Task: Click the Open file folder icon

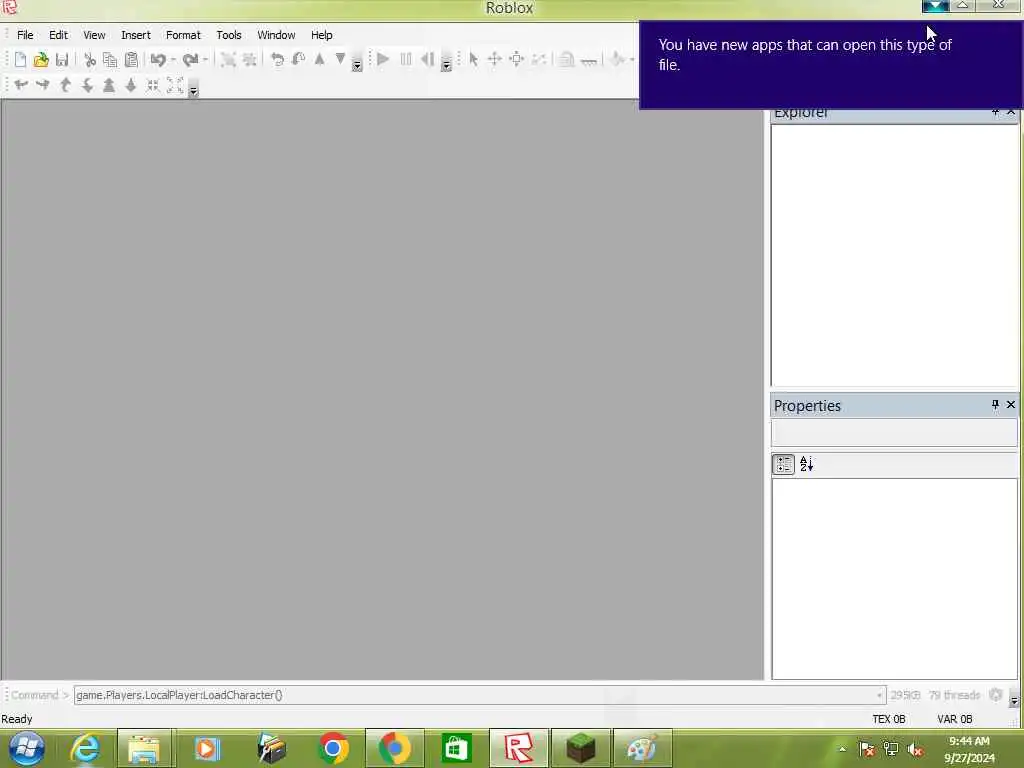Action: point(41,60)
